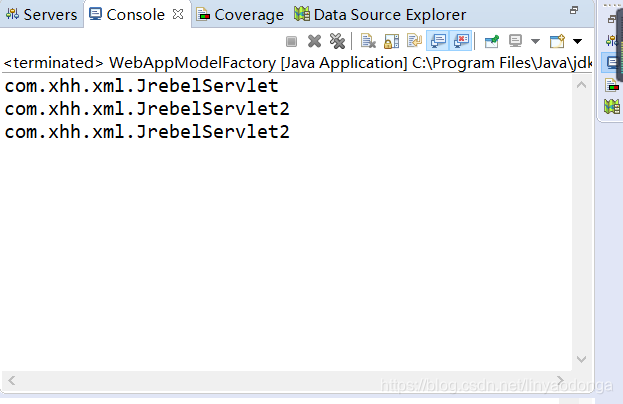
Task: Click the Open Console new-window icon
Action: point(557,41)
